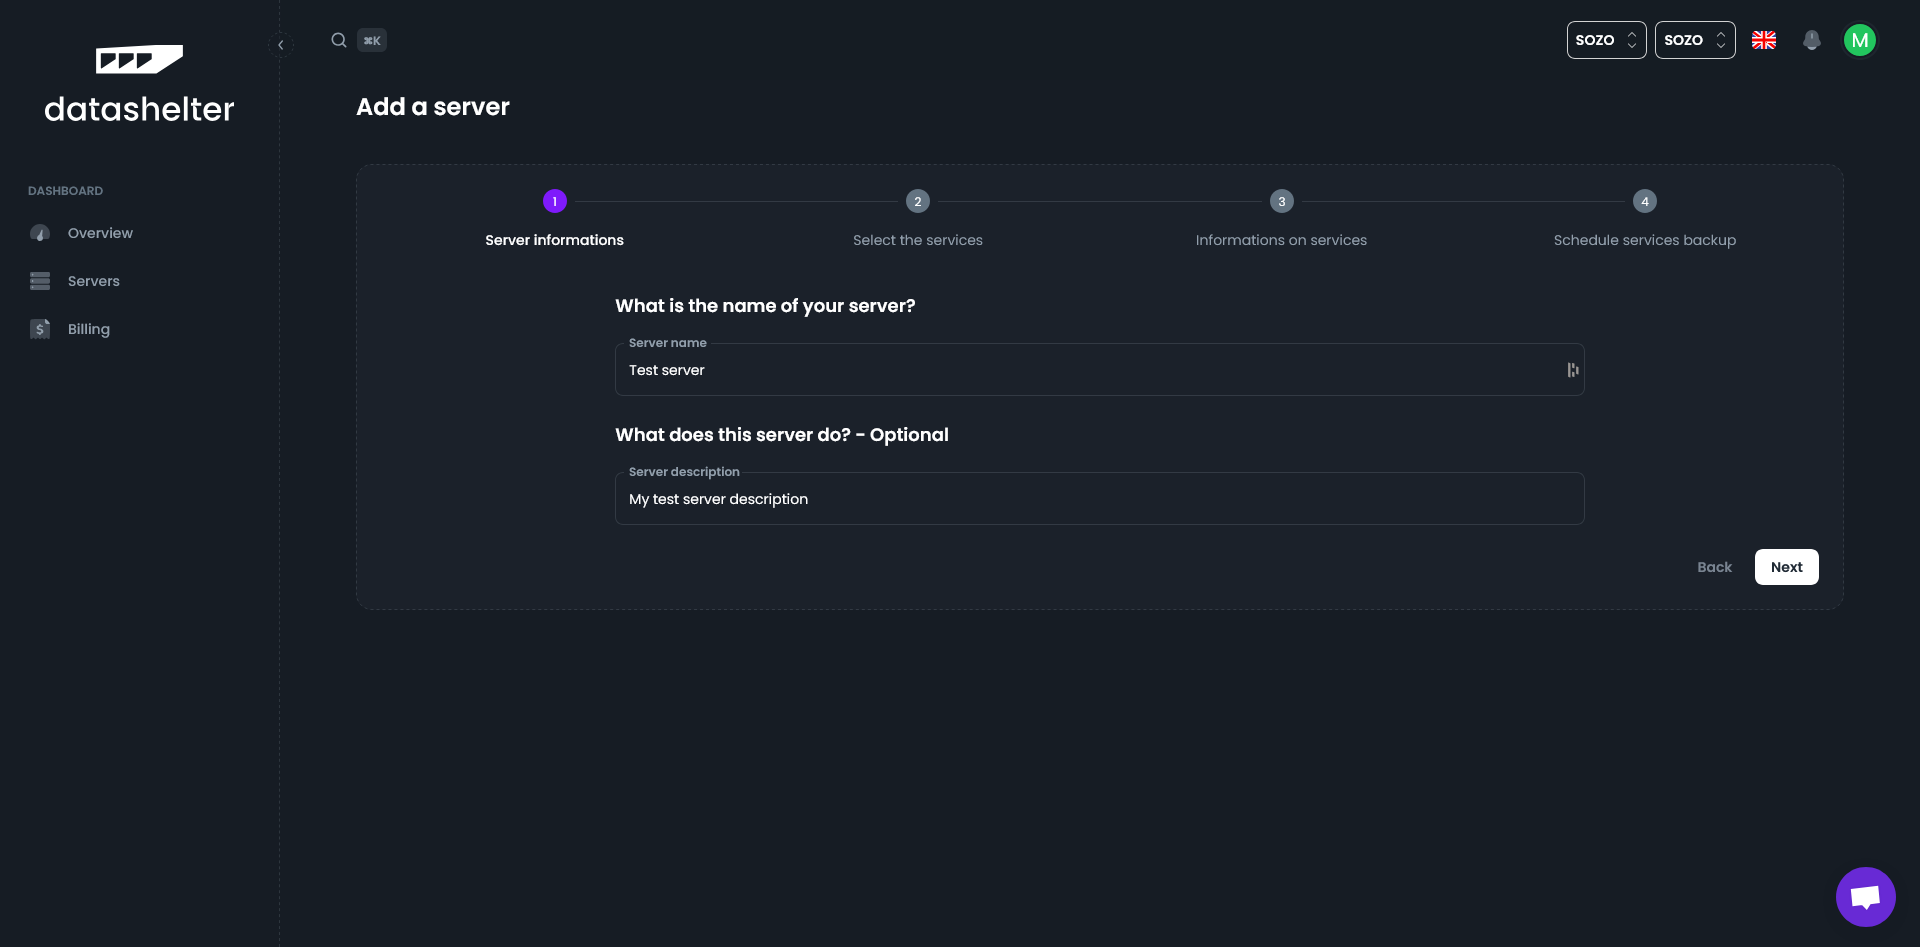Open Servers page in sidebar
Viewport: 1920px width, 947px height.
[x=93, y=281]
